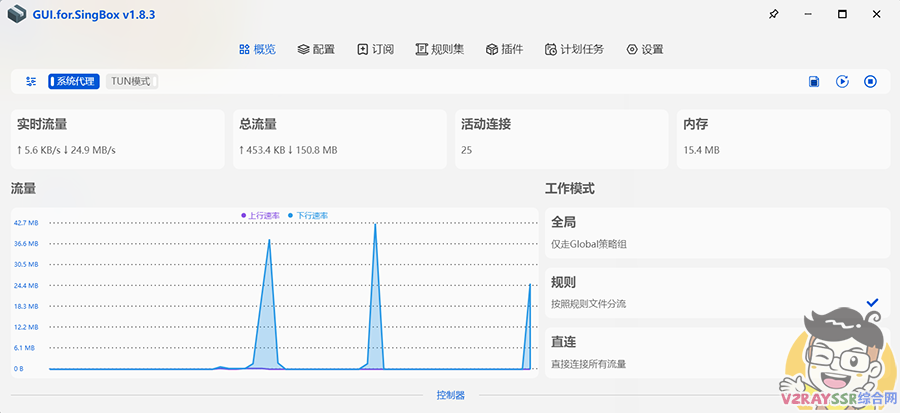900x413 pixels.
Task: Select the 直连 direct work mode
Action: pos(717,352)
